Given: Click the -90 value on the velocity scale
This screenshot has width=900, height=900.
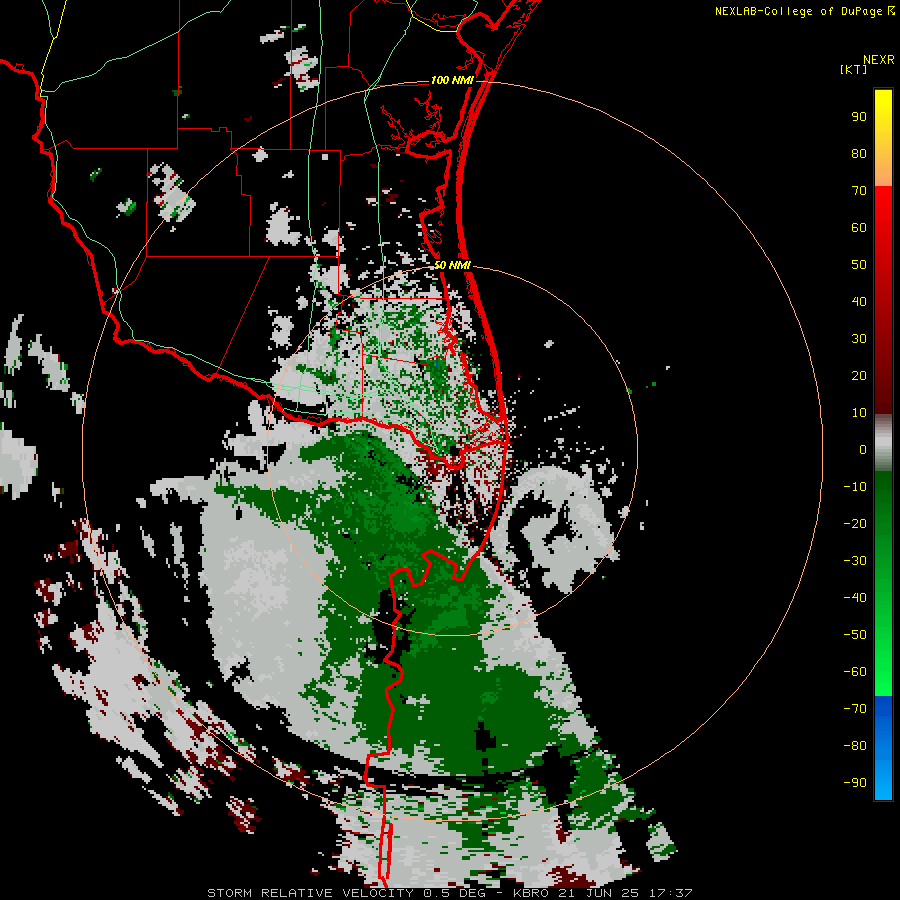Looking at the screenshot, I should pos(855,783).
